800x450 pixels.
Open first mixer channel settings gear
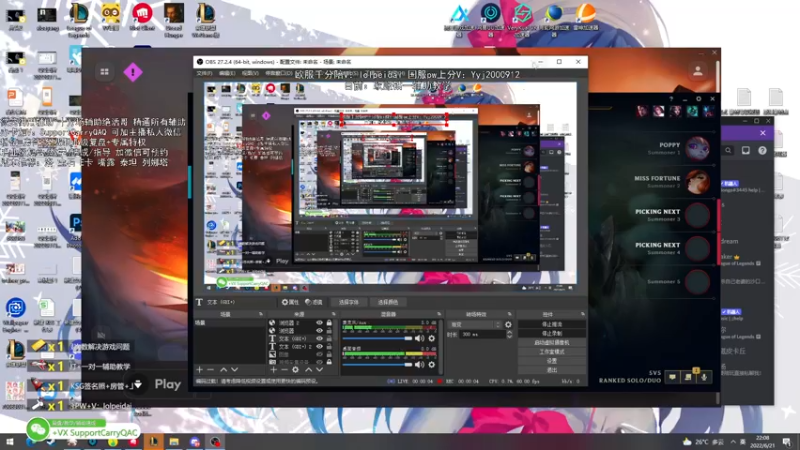click(x=432, y=338)
